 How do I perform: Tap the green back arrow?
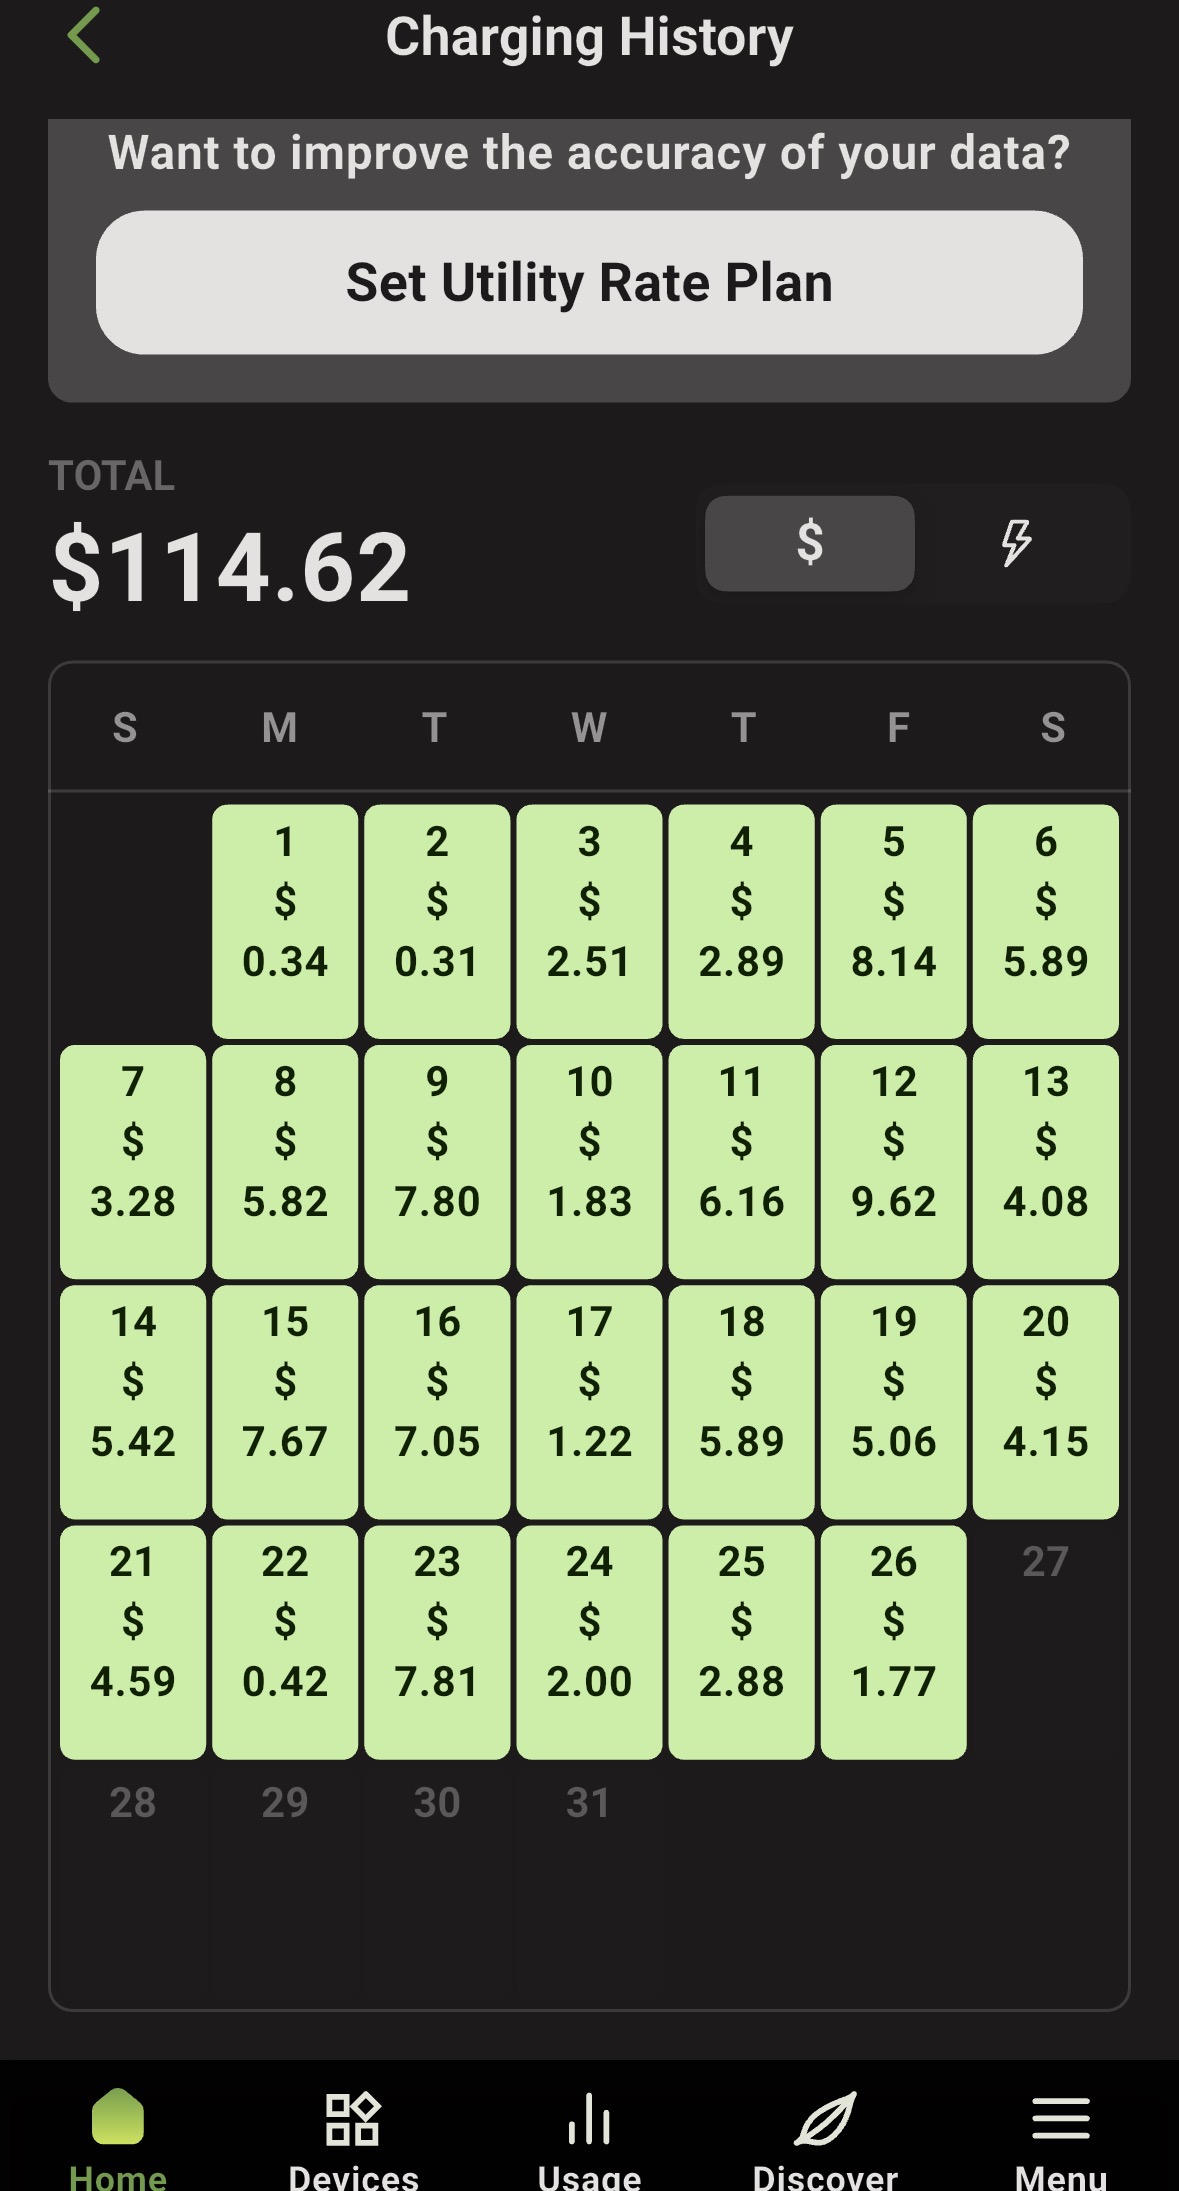click(84, 36)
